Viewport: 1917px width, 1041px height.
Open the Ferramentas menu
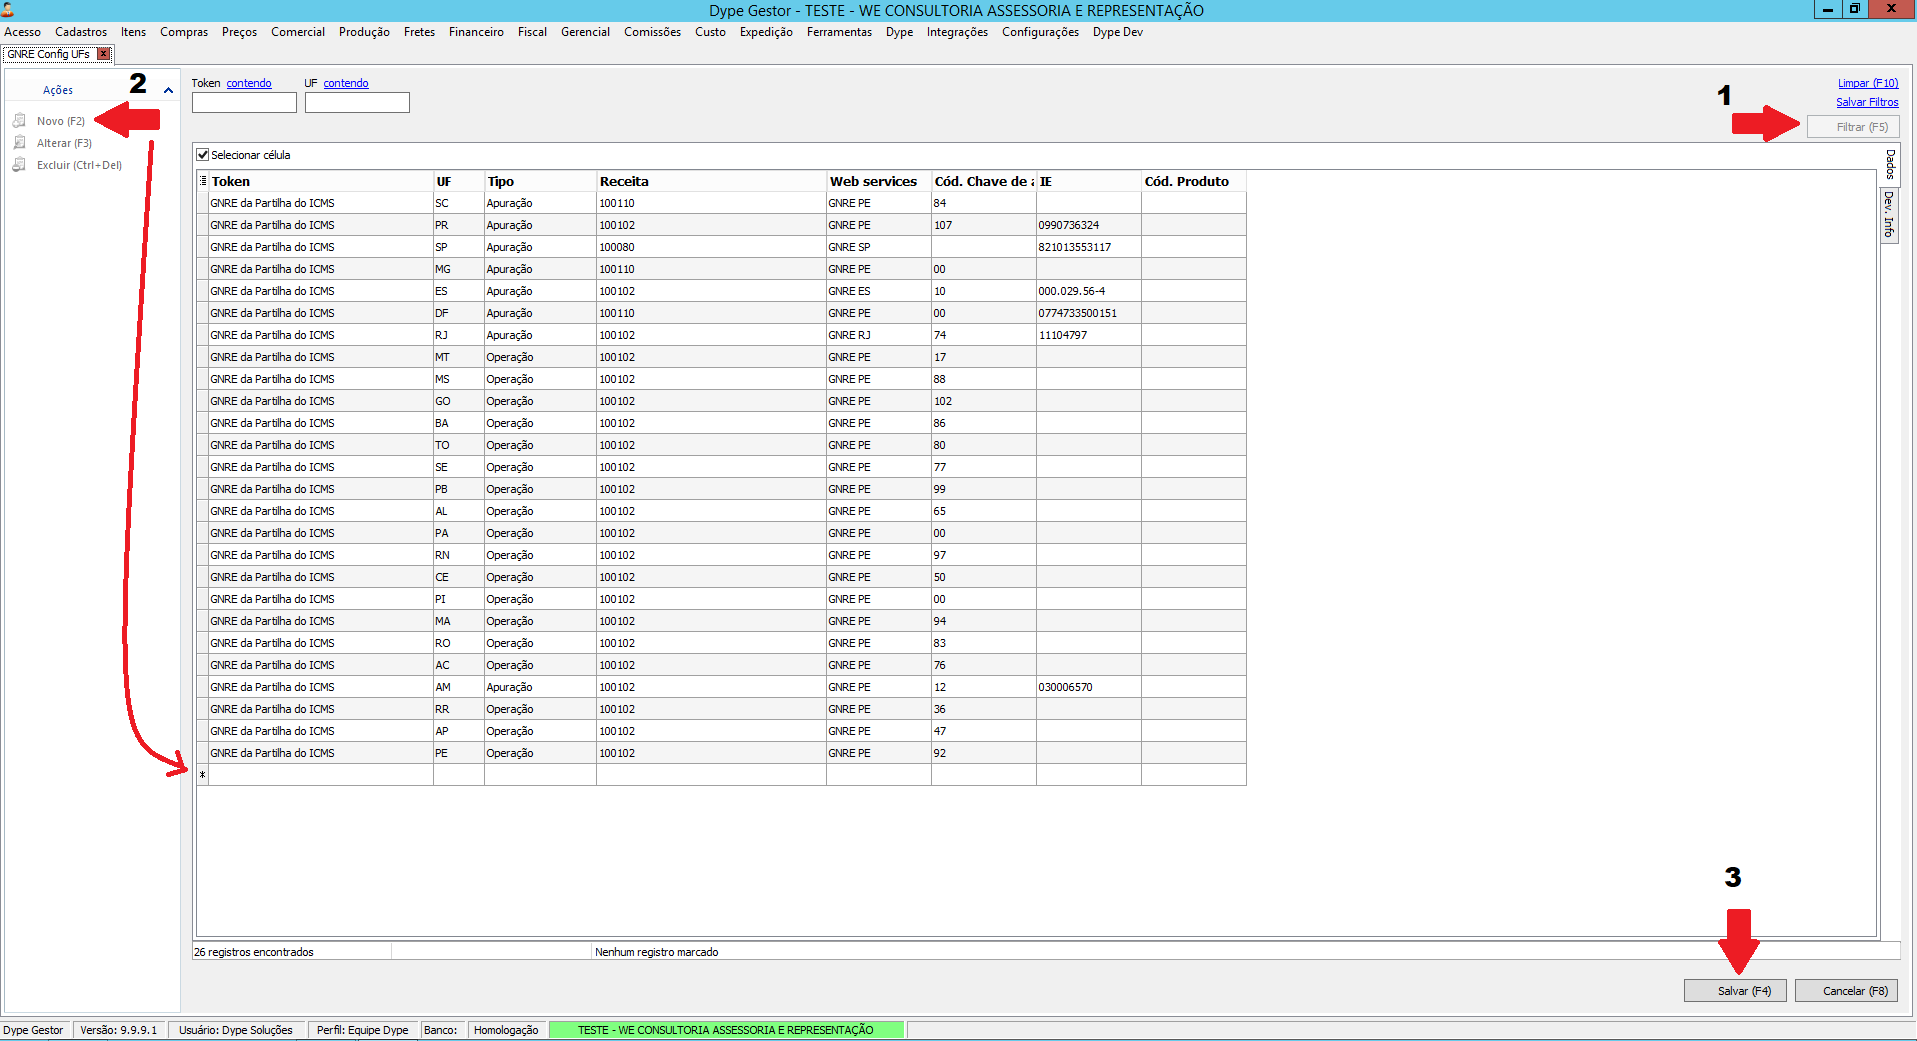pyautogui.click(x=839, y=32)
